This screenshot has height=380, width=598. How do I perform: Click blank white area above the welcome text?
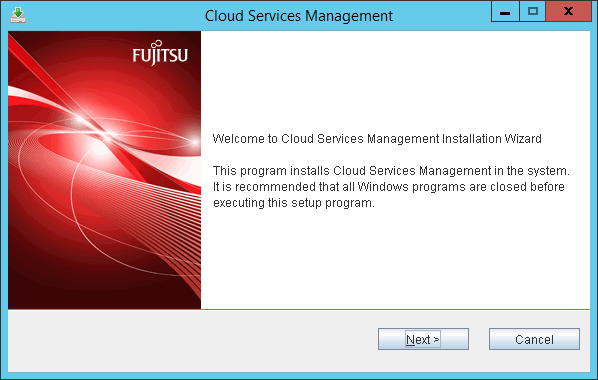tap(395, 80)
